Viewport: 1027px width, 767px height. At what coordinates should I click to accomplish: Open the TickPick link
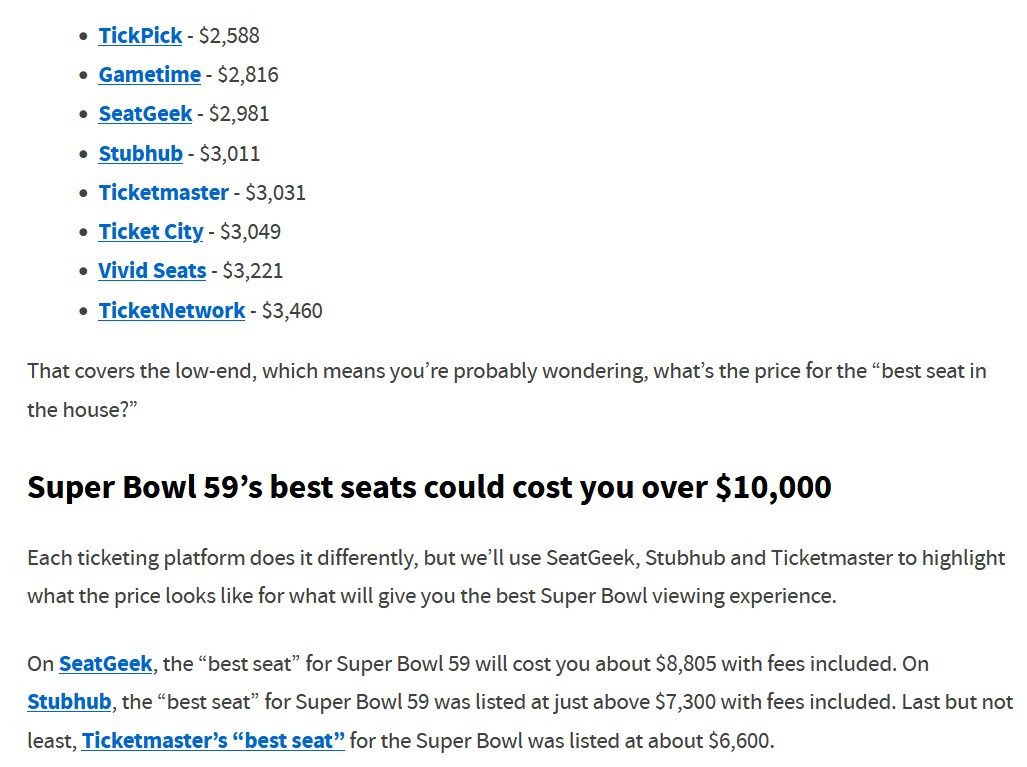[x=140, y=36]
